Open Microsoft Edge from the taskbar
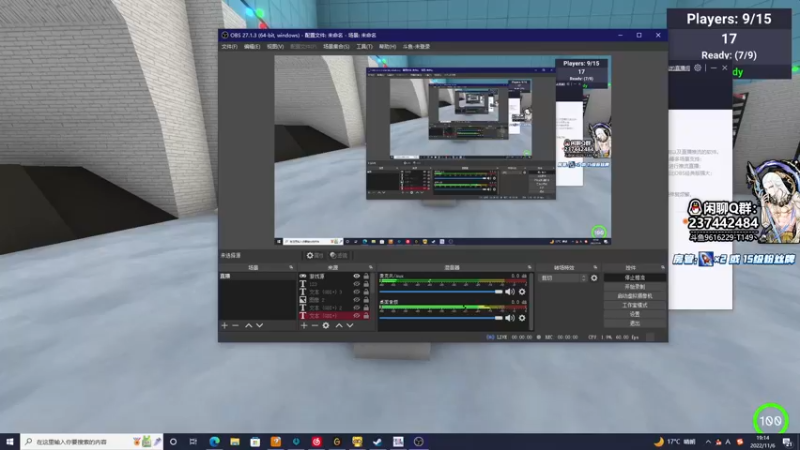The image size is (800, 450). 214,442
